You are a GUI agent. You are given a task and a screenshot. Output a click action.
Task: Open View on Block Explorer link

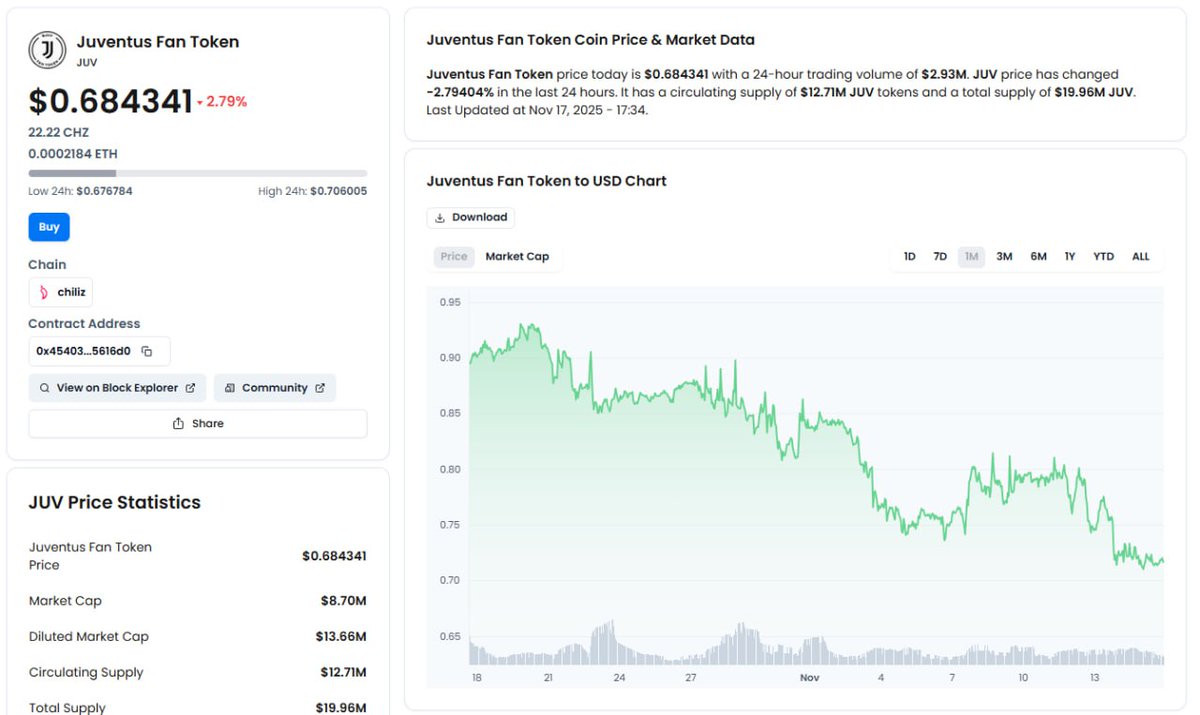pyautogui.click(x=117, y=388)
